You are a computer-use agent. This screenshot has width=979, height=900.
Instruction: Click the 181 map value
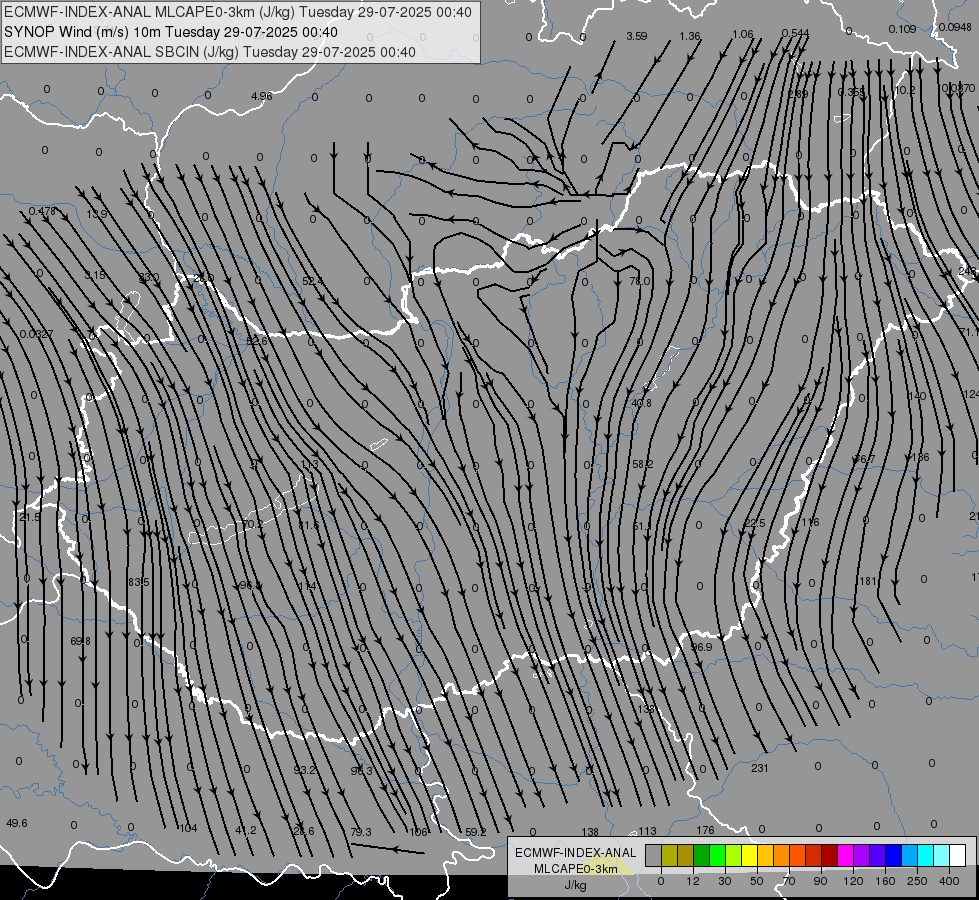coord(868,581)
